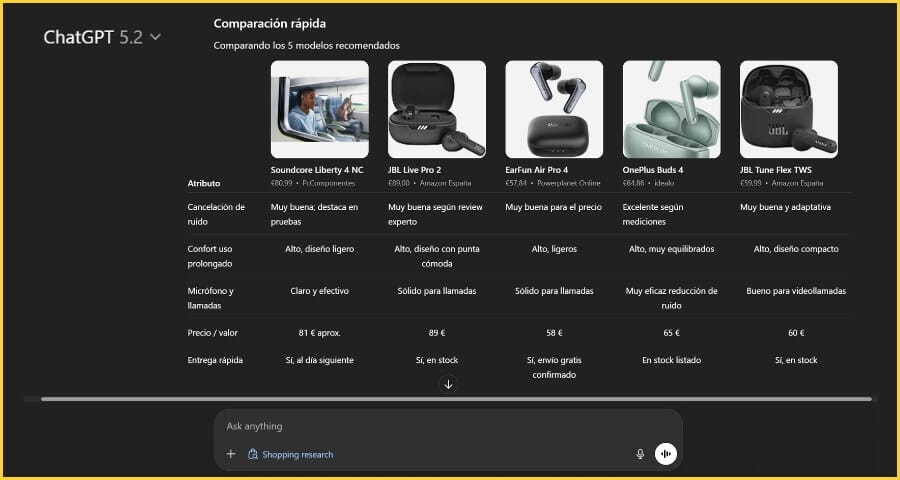
Task: Click 'Sí, envío gratis confirmado' cell
Action: coord(554,367)
